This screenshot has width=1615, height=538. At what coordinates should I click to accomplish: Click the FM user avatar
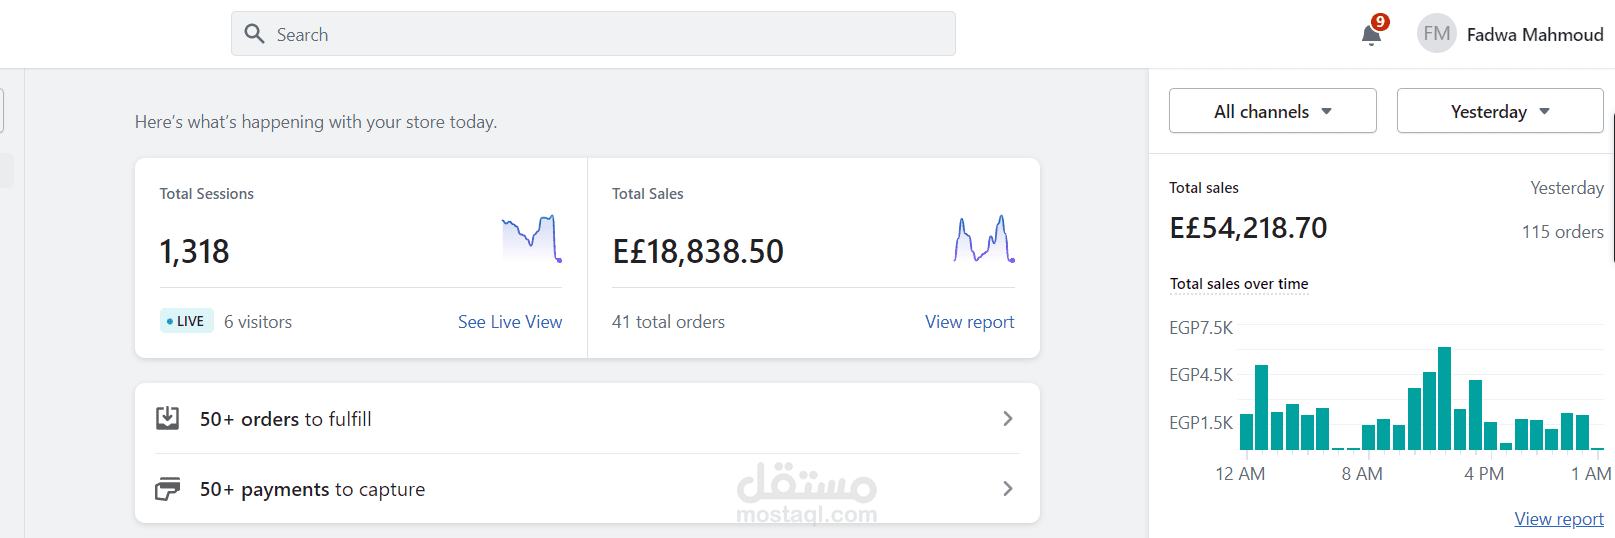tap(1436, 34)
